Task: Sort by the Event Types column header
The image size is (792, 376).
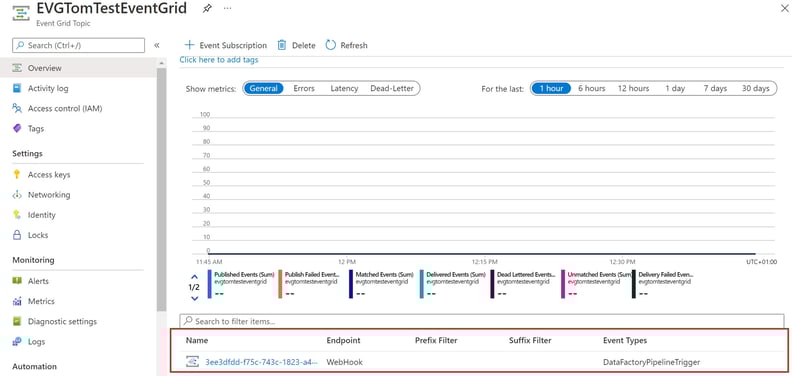Action: [x=625, y=341]
